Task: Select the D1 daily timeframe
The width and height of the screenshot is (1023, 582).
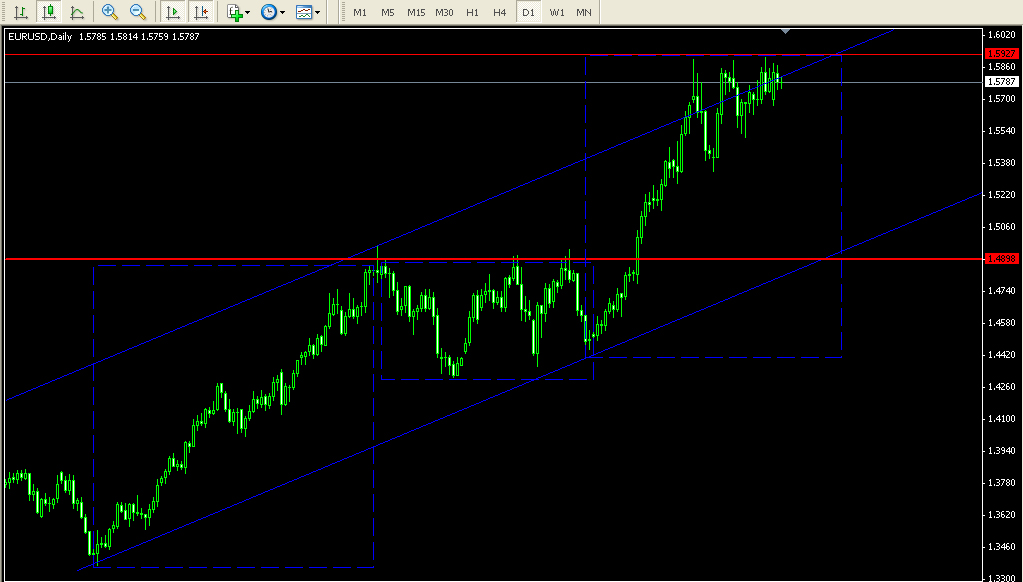Action: [528, 12]
